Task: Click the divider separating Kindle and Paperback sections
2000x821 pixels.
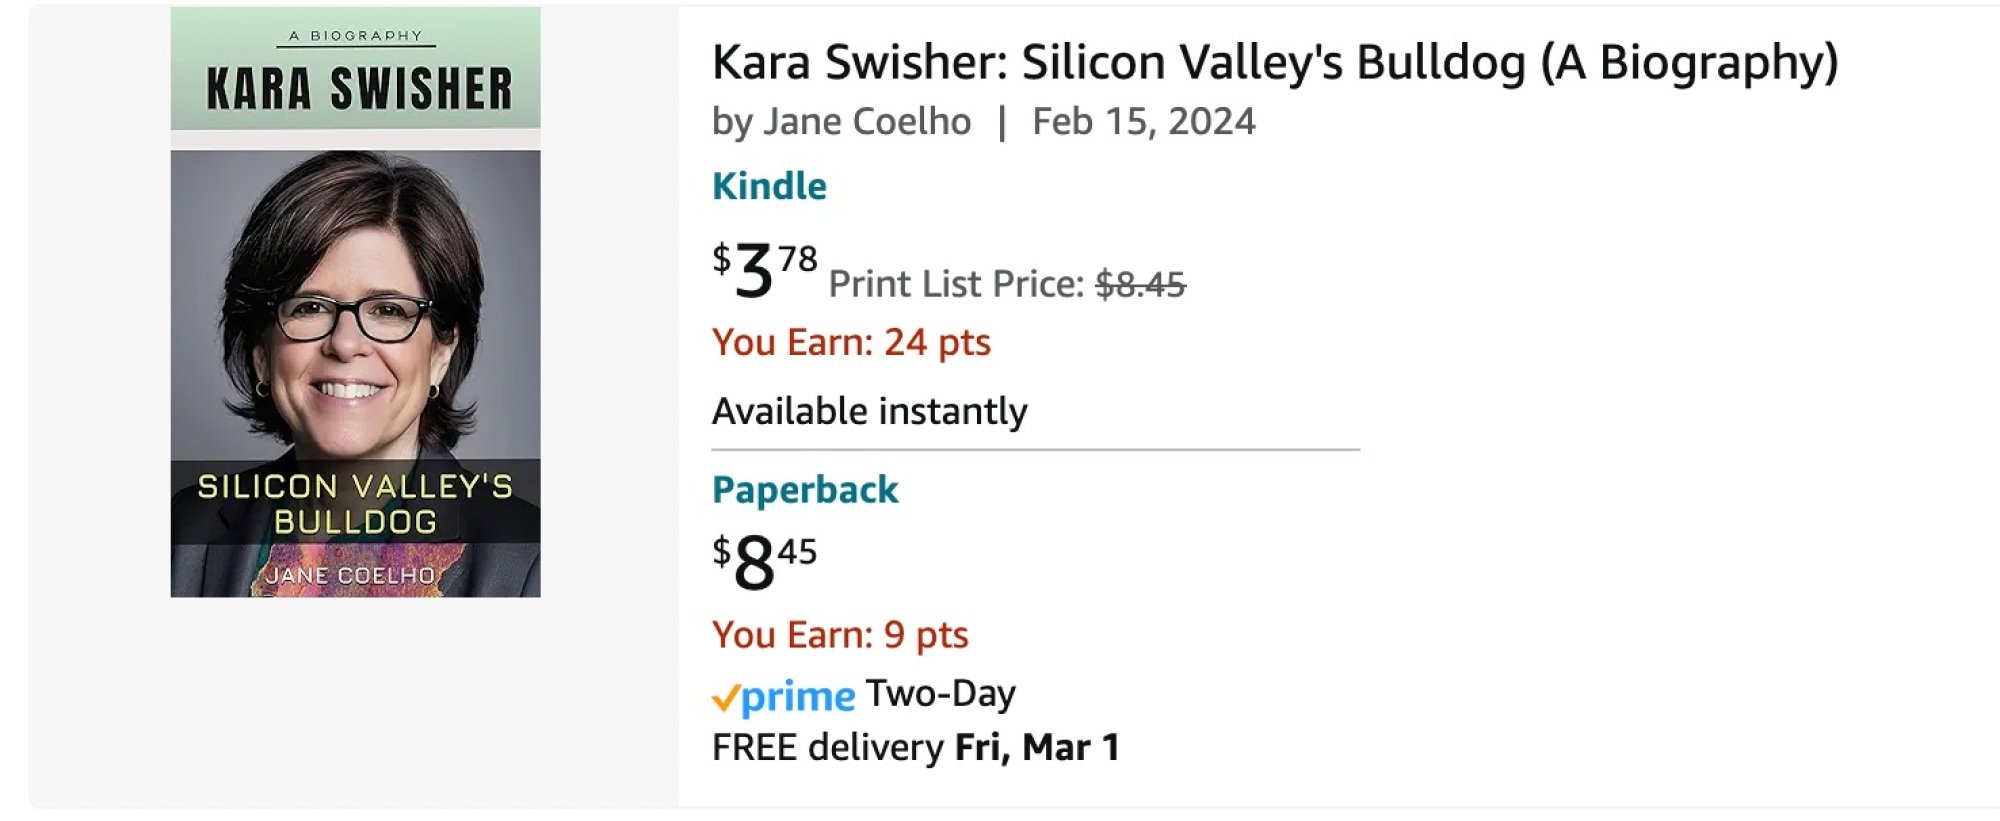Action: 1035,451
